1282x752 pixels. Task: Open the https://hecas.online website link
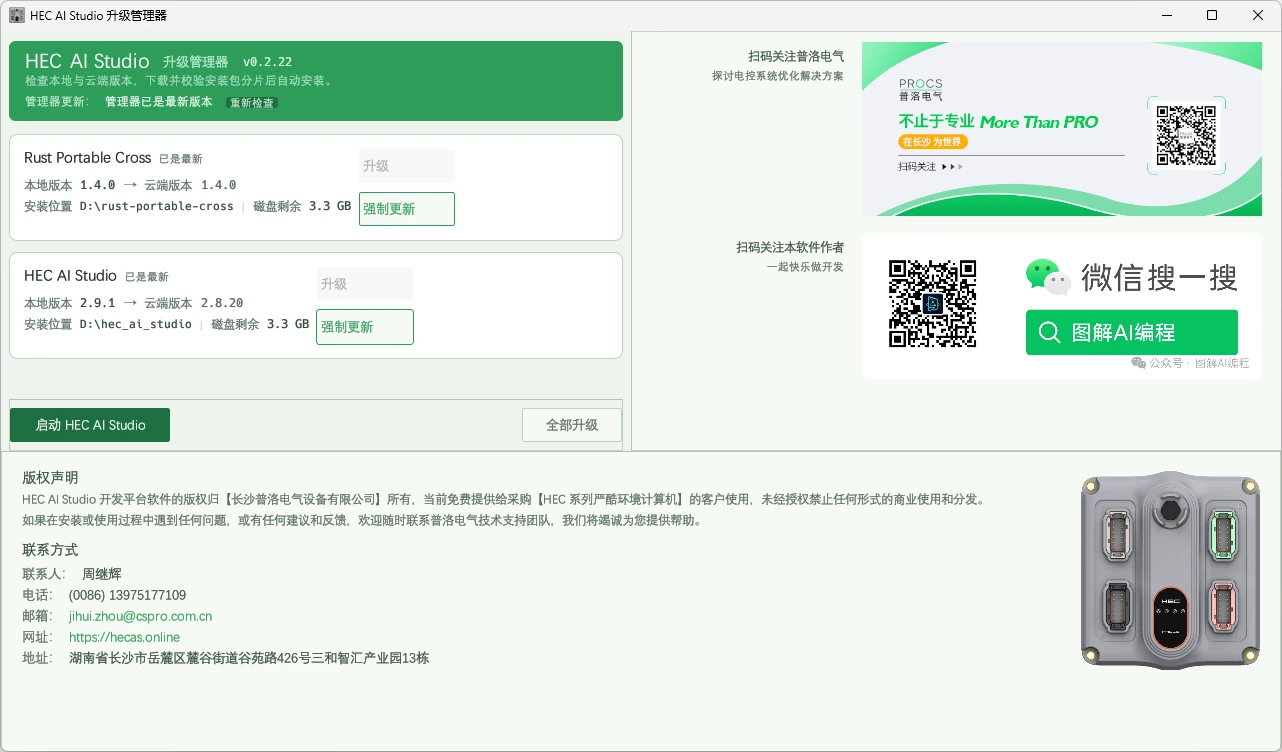tap(124, 637)
